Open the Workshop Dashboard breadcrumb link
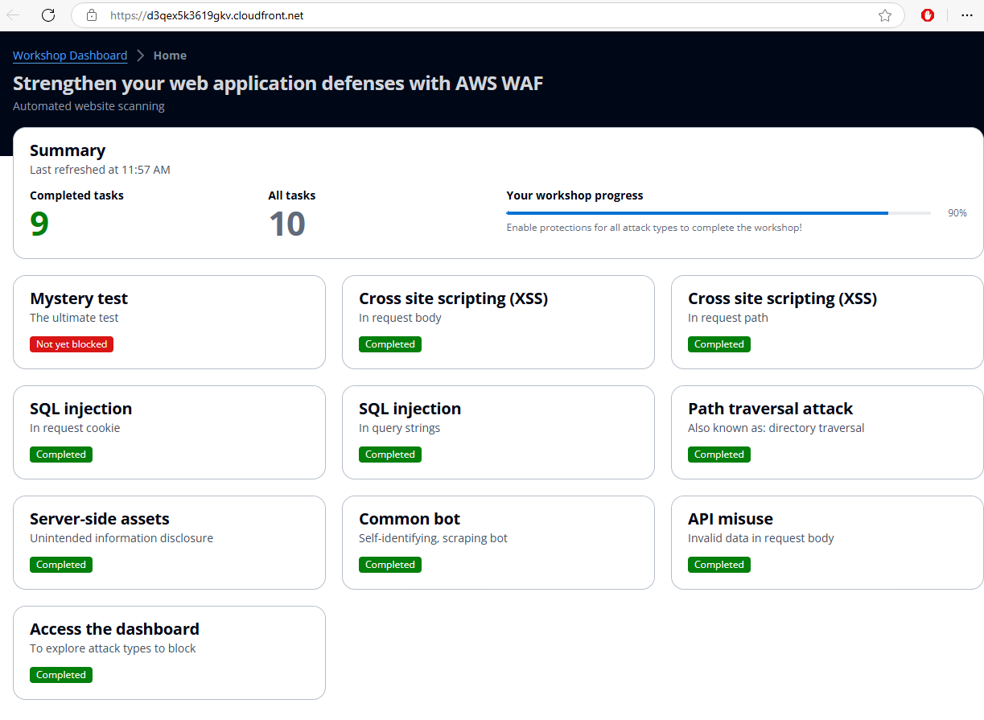Screen dimensions: 984x720 coord(70,56)
